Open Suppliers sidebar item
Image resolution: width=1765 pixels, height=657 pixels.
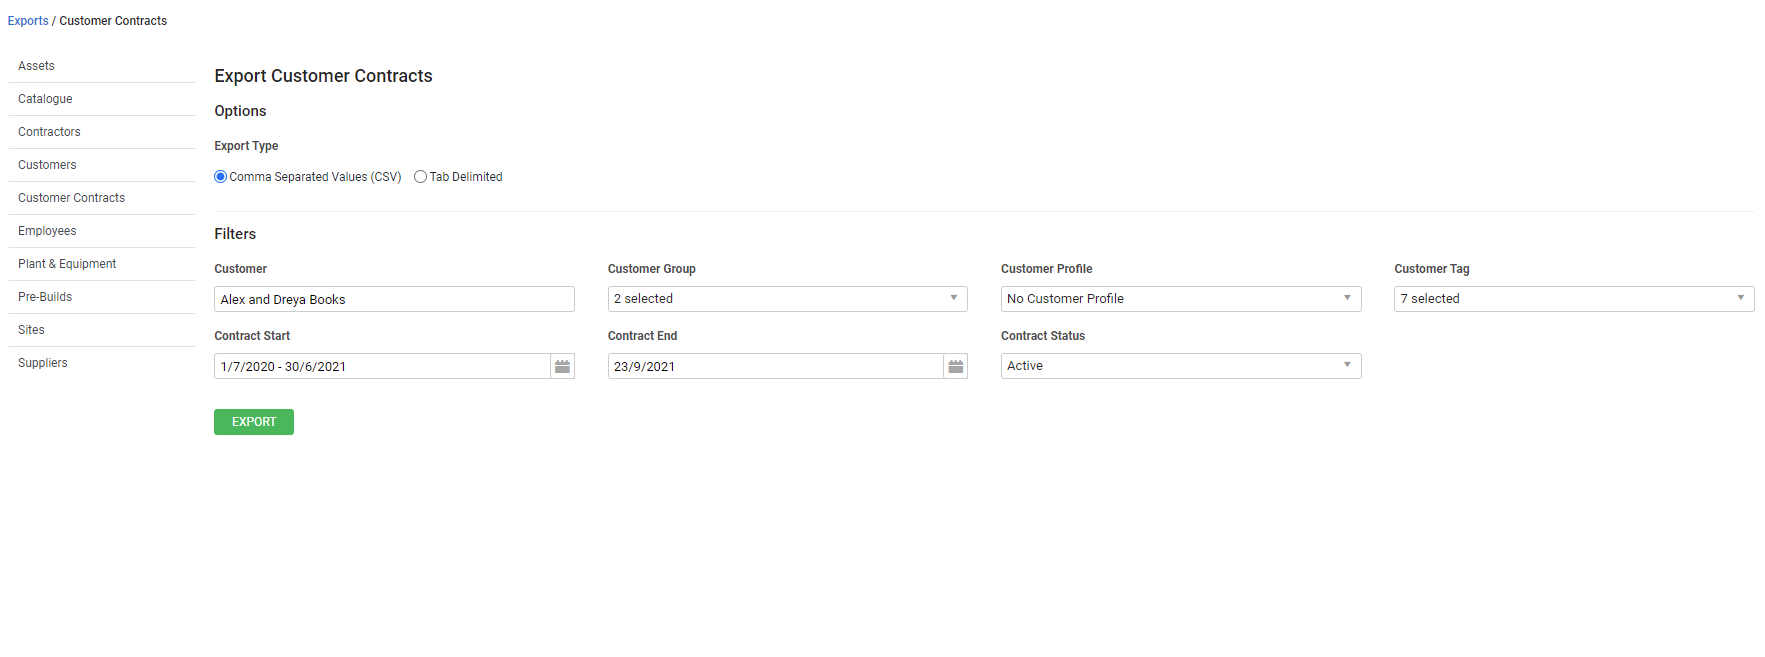coord(101,363)
